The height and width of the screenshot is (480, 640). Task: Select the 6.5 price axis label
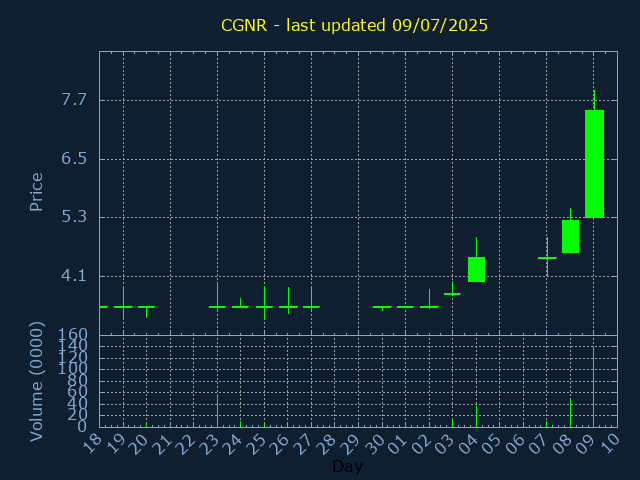click(x=74, y=158)
